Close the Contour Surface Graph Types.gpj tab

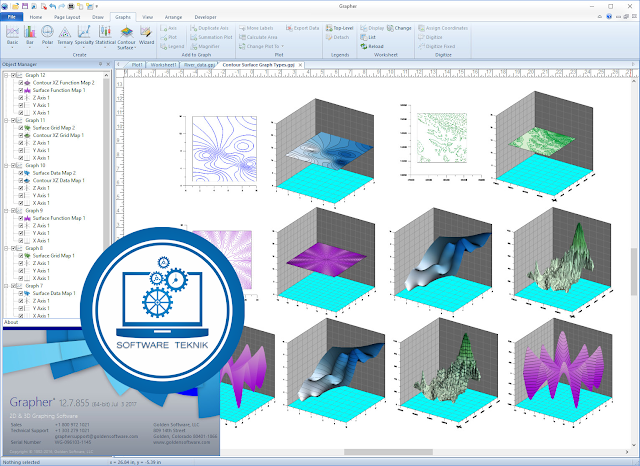300,65
